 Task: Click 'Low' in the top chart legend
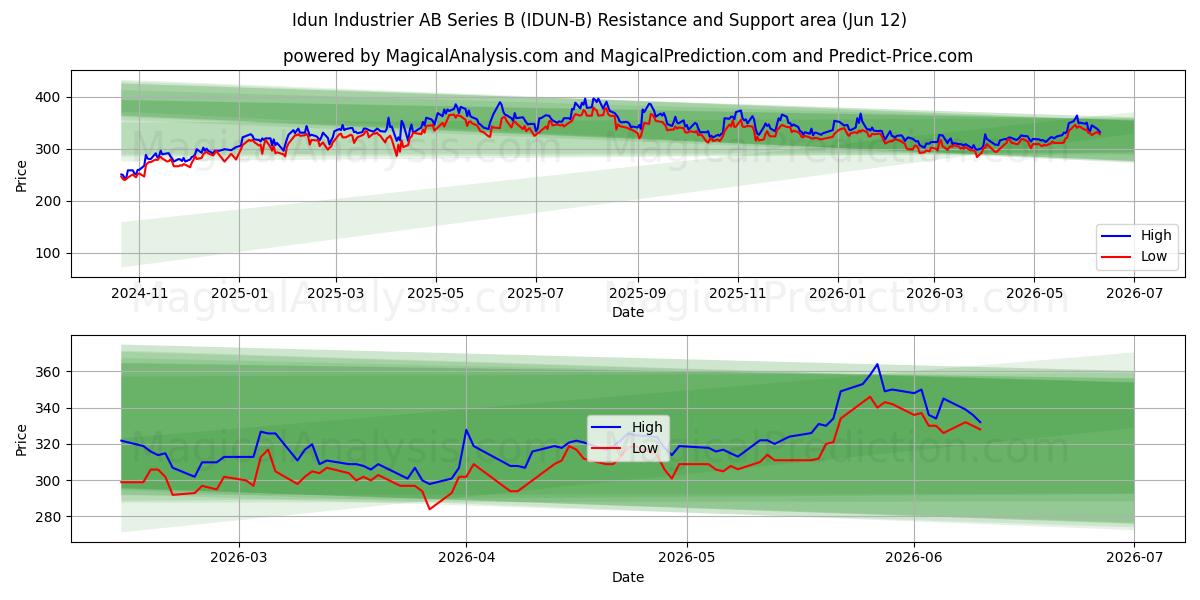point(1154,256)
